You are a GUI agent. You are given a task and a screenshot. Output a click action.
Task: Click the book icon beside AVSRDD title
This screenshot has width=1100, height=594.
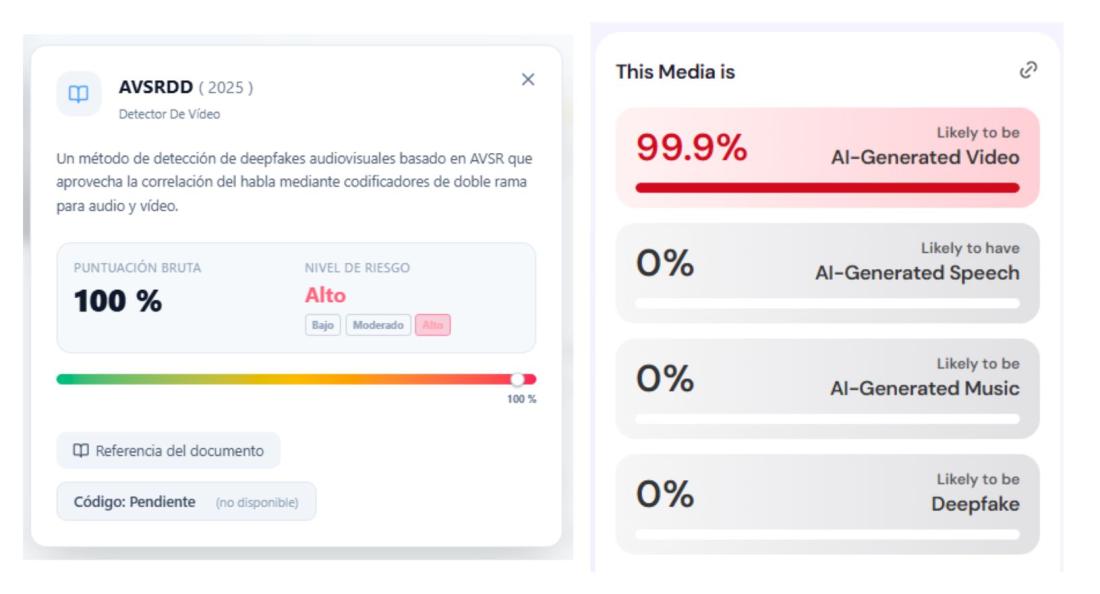(x=79, y=93)
